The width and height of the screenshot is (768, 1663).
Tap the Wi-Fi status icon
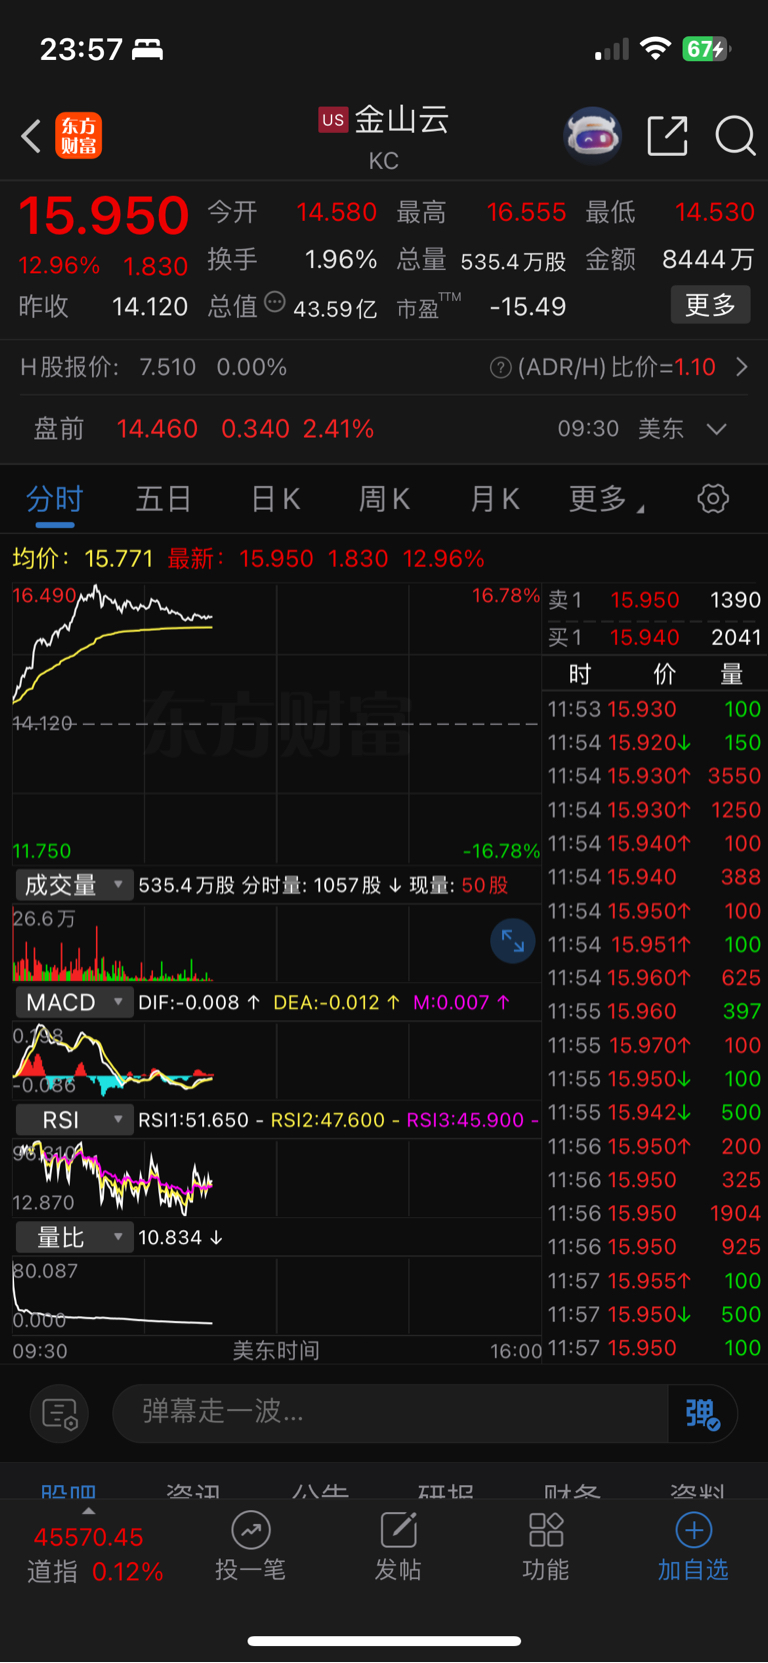[656, 49]
